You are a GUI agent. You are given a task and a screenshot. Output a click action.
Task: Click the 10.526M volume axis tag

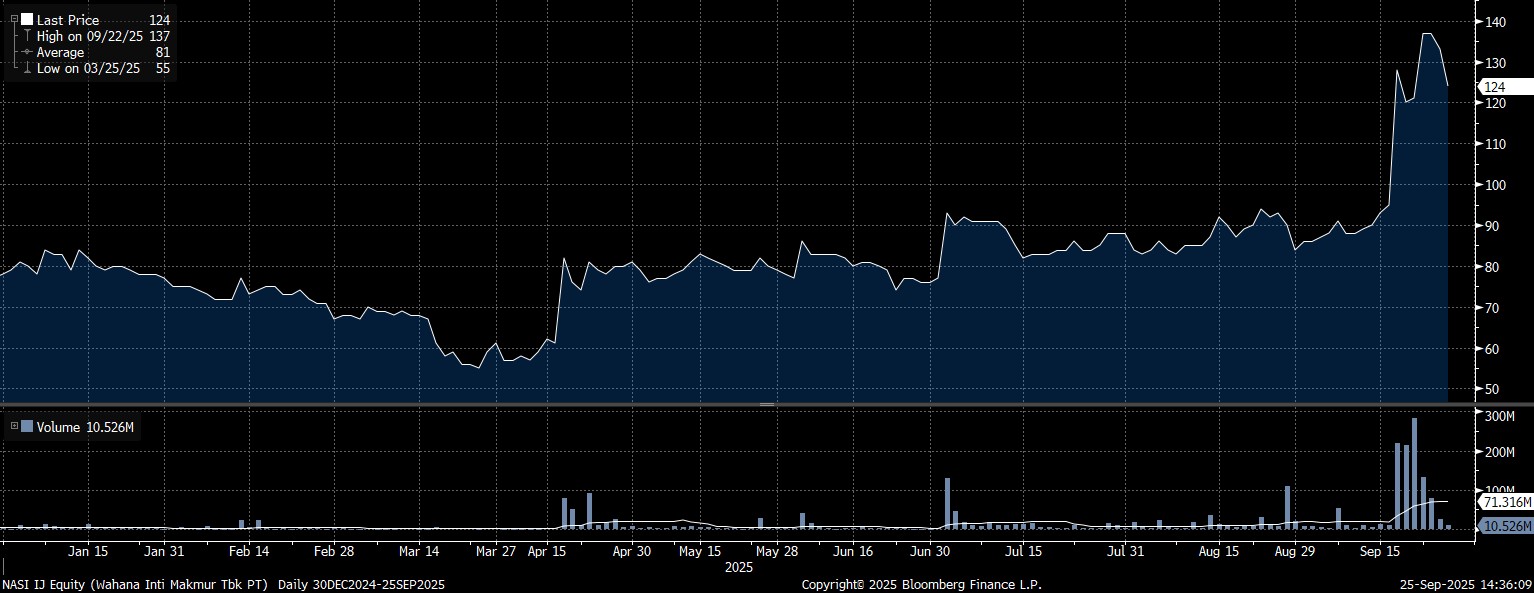pos(1503,526)
